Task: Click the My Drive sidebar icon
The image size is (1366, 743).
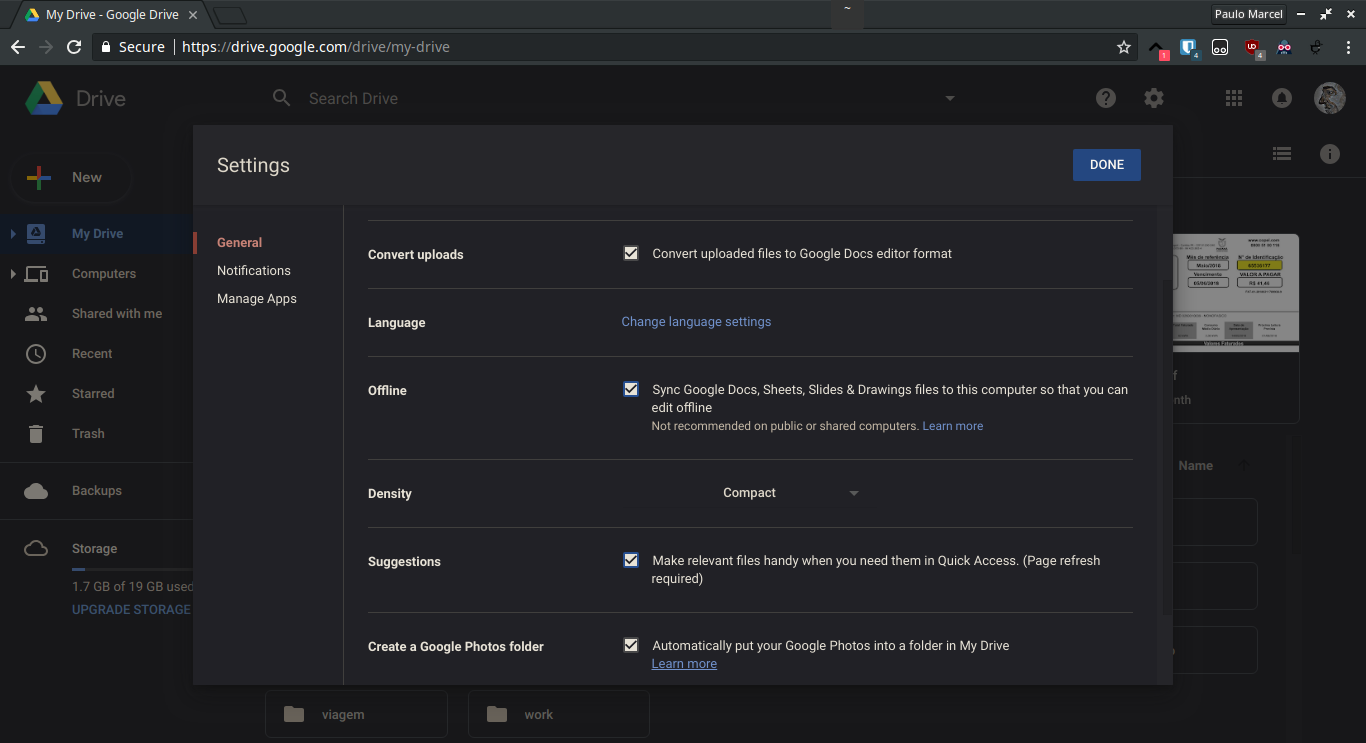Action: [36, 233]
